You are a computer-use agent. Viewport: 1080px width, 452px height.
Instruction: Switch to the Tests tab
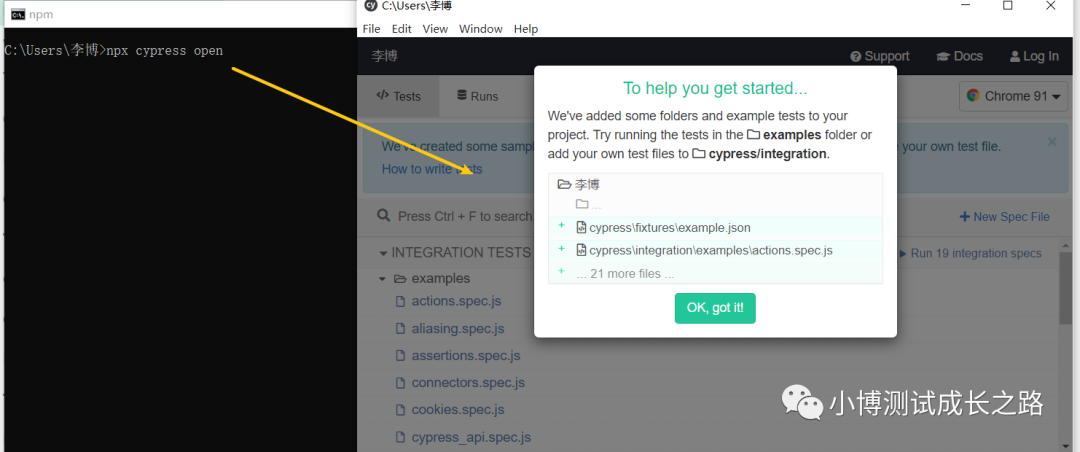[398, 96]
